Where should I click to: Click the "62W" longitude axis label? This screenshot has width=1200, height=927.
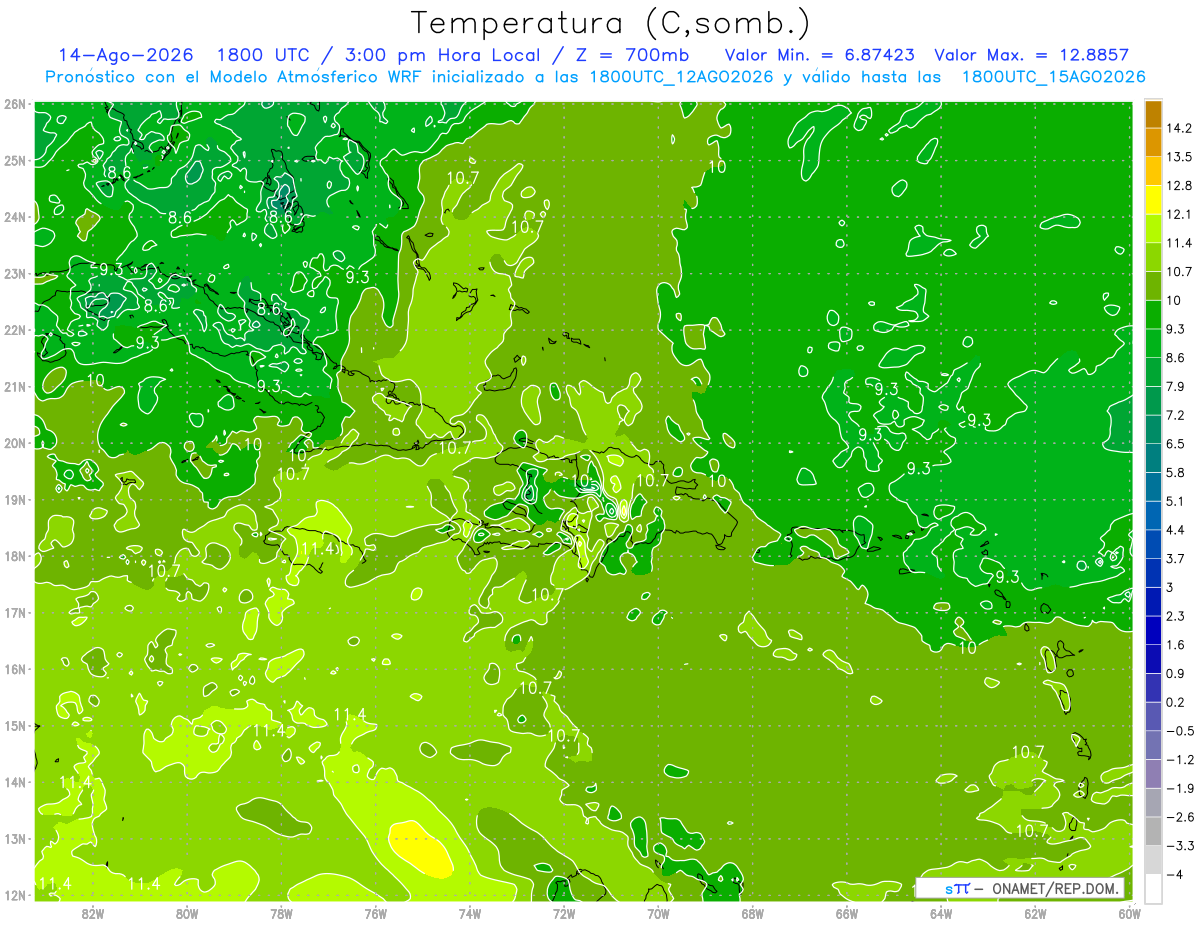[1035, 913]
